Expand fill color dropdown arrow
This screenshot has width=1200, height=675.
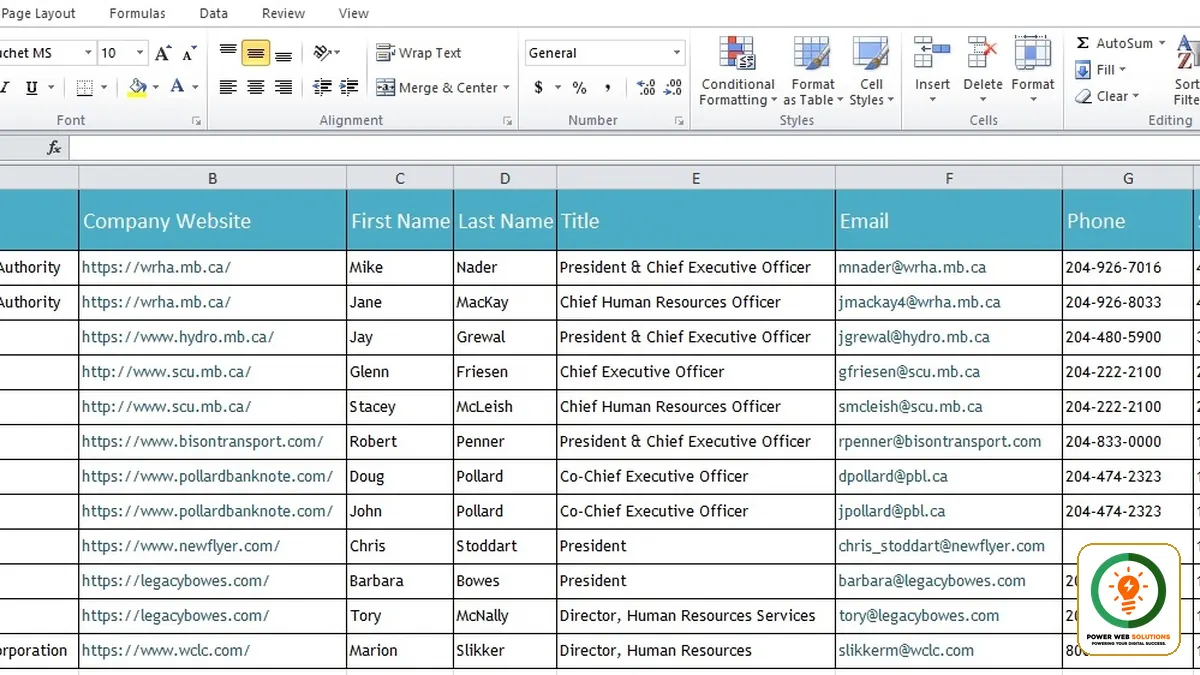tap(156, 88)
